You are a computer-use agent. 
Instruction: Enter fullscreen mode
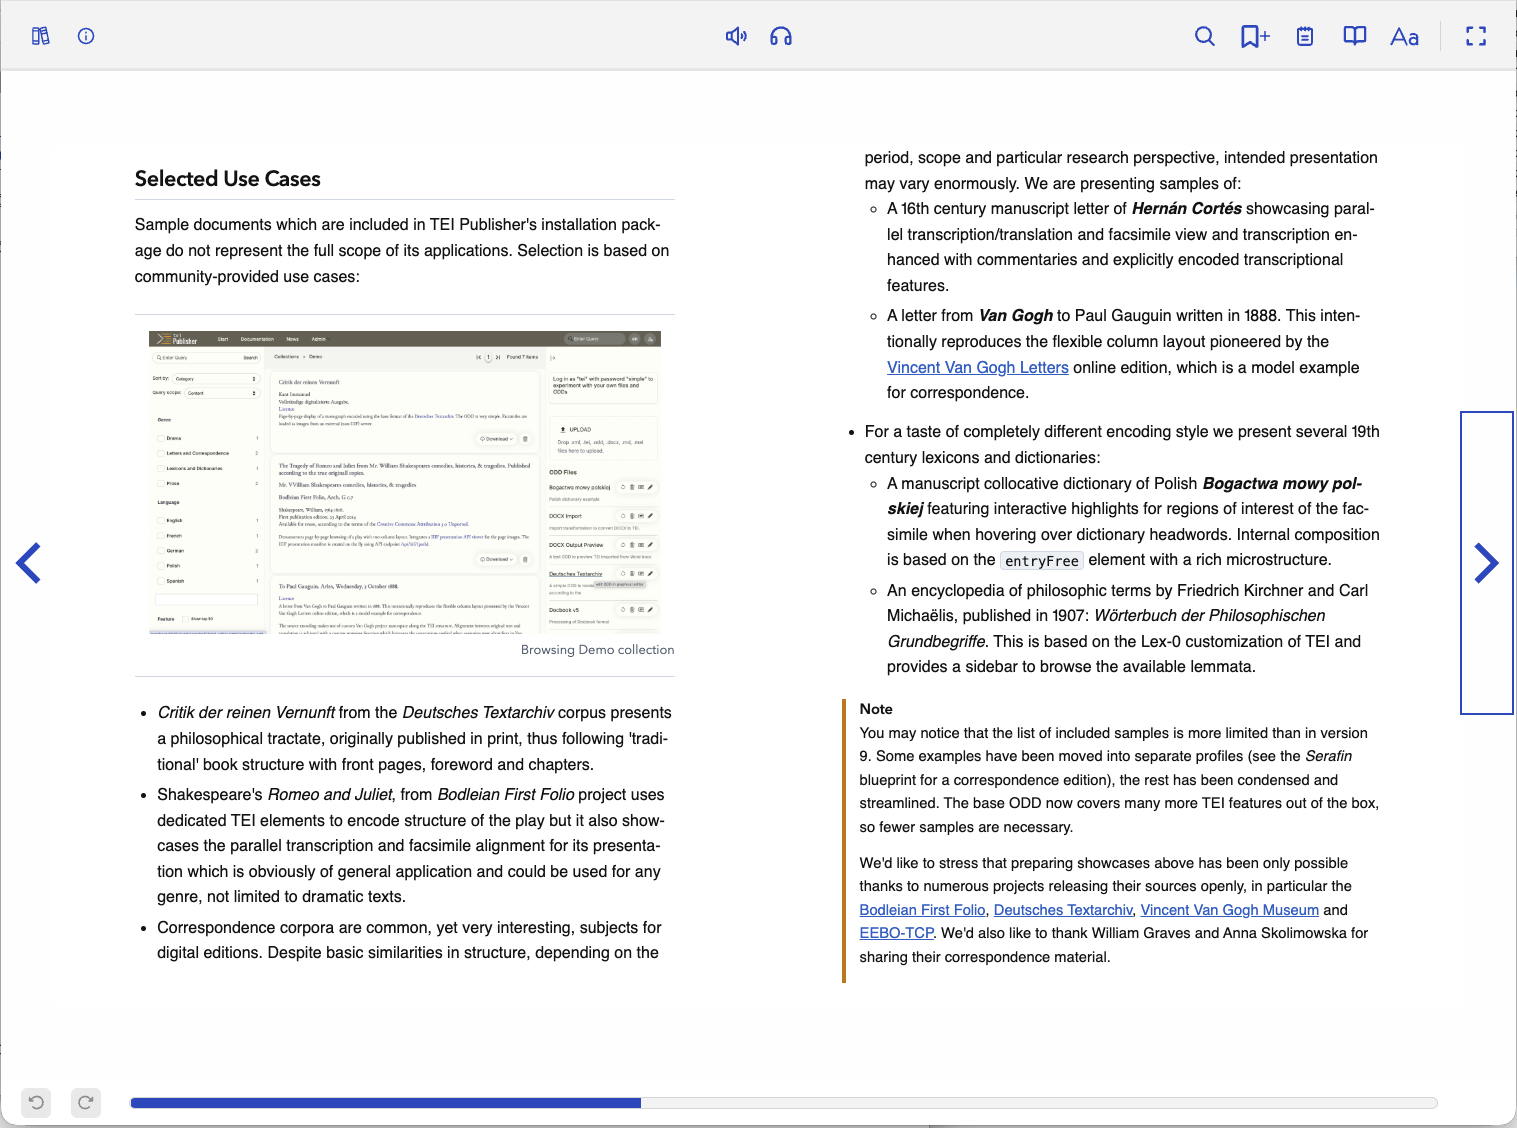pos(1476,36)
